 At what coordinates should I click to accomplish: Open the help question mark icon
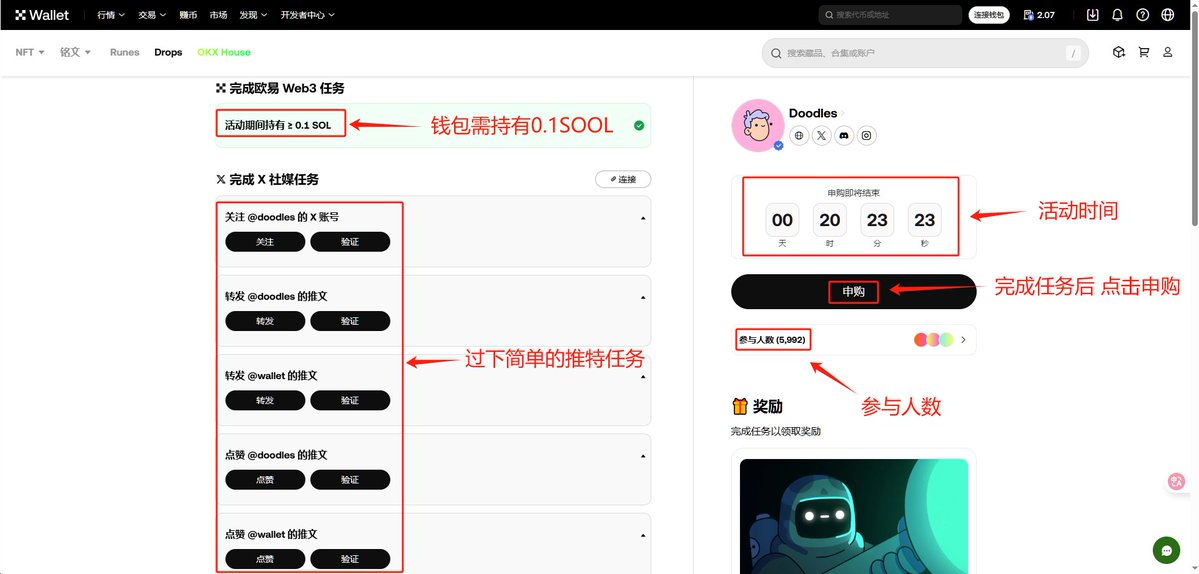tap(1142, 15)
